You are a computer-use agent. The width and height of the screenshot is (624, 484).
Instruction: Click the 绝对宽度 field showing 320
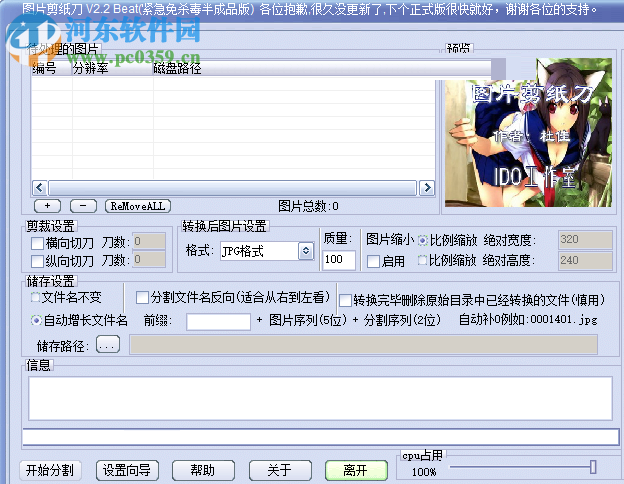(x=585, y=240)
